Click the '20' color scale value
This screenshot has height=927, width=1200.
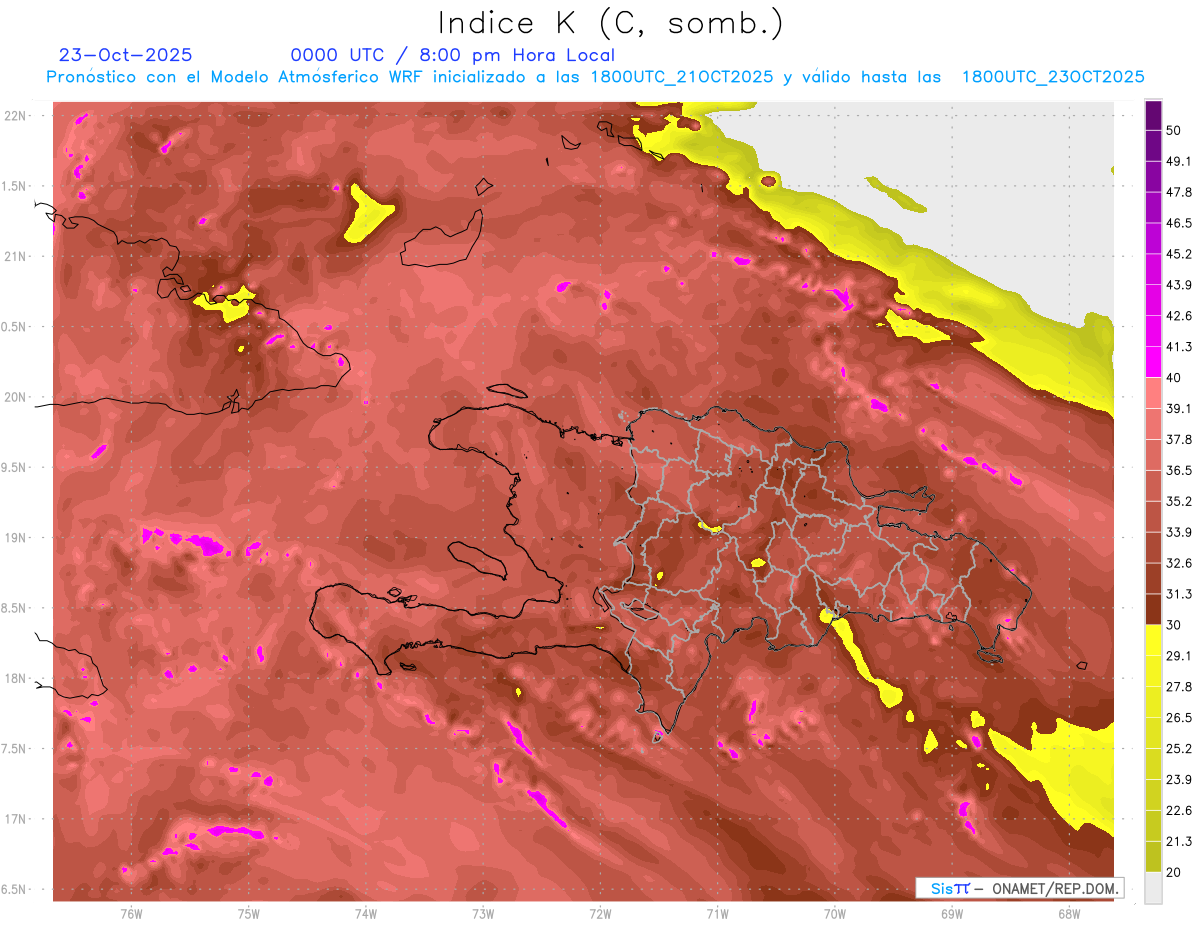1175,872
